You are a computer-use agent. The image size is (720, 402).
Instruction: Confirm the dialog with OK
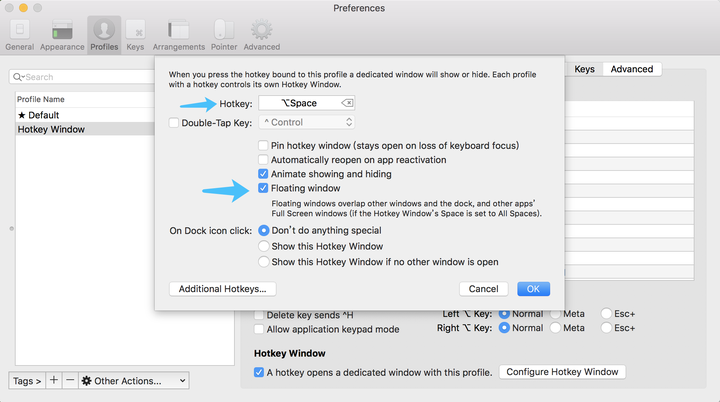tap(533, 289)
